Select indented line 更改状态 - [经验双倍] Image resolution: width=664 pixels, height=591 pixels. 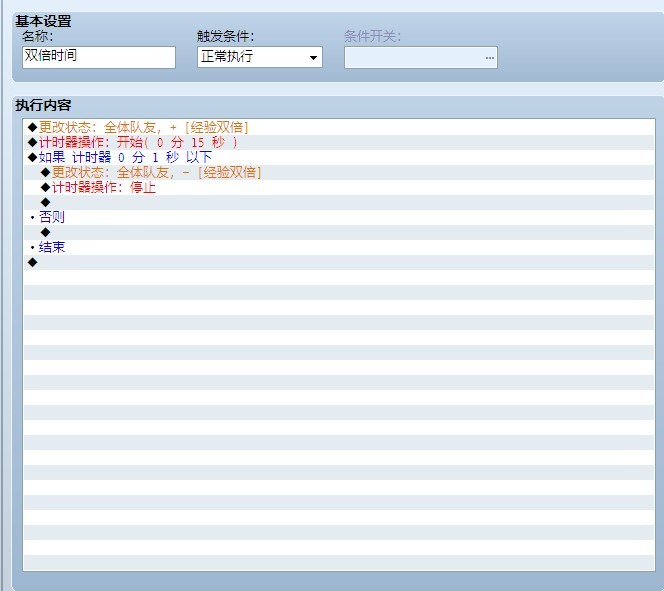coord(339,172)
